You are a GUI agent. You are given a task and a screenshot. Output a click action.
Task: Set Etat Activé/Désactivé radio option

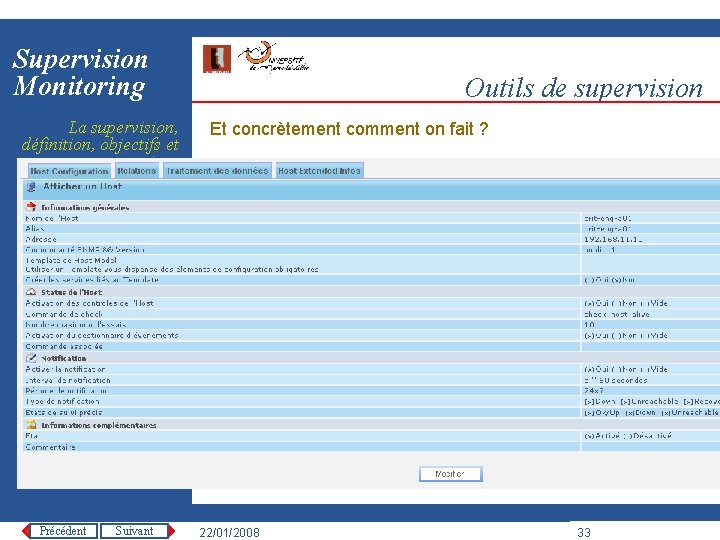pos(627,435)
